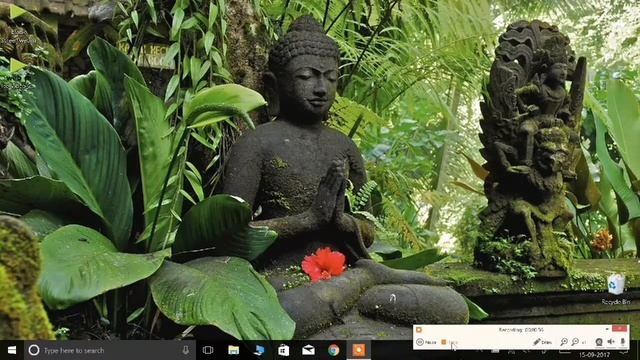Toggle system audio speaker in recorder
Screen dimensions: 640x360
tap(611, 342)
